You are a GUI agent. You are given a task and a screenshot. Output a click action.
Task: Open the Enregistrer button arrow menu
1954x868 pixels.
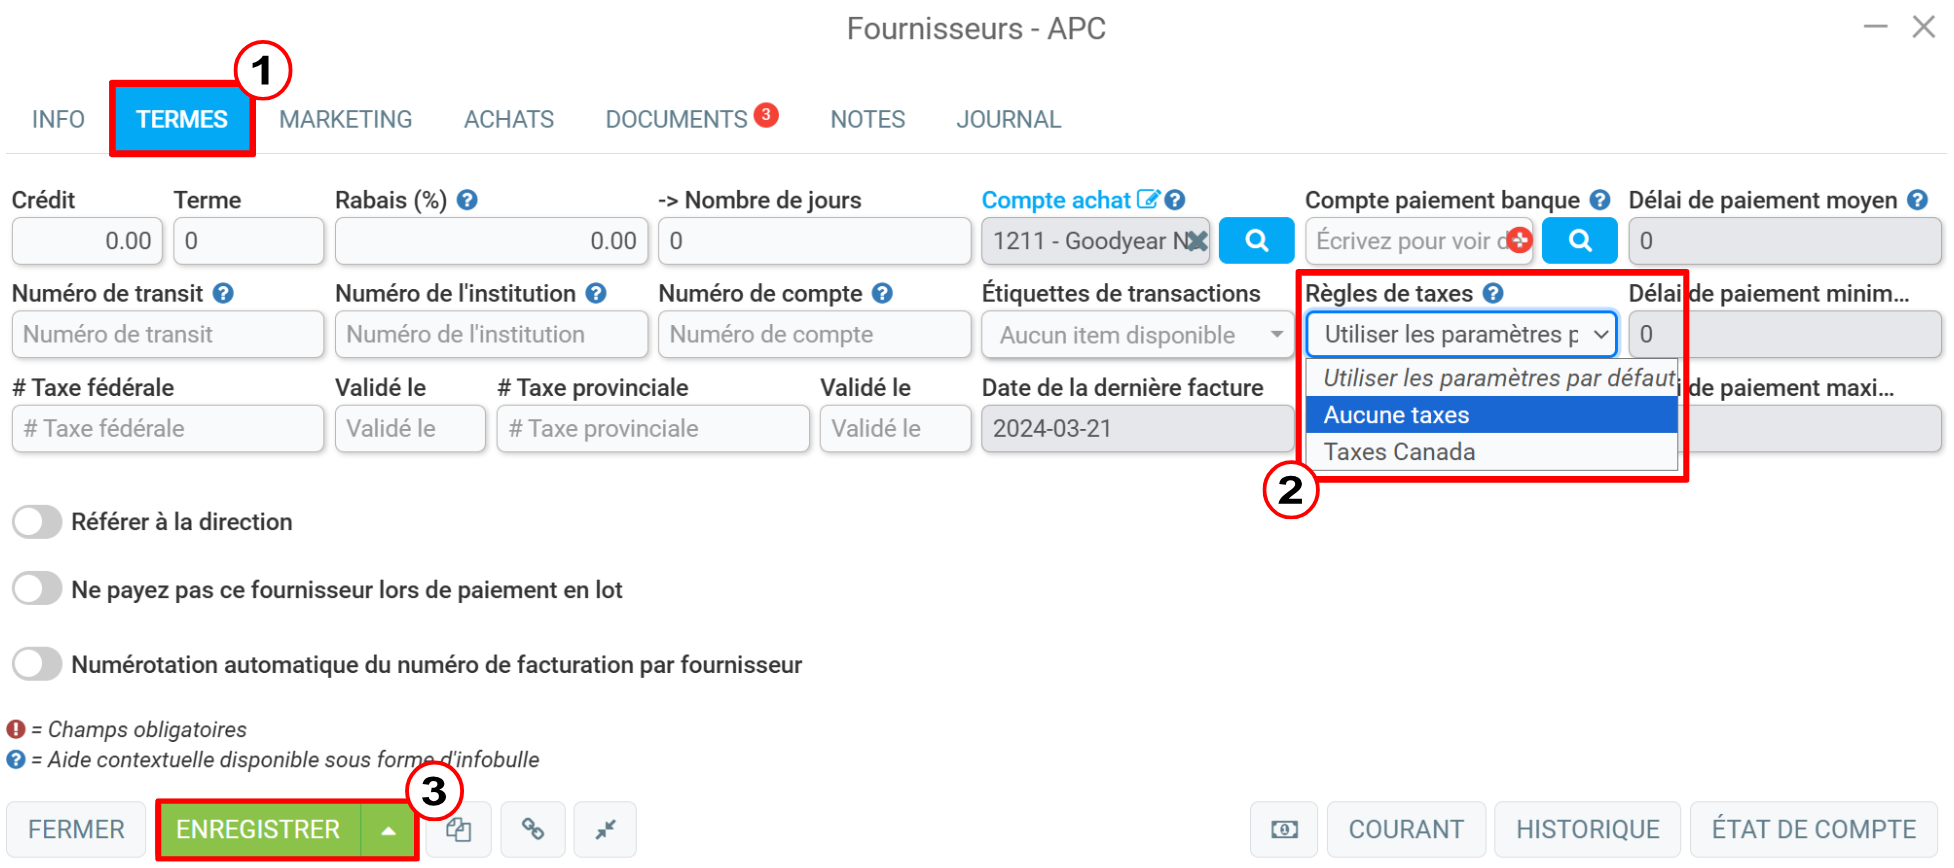(x=388, y=829)
